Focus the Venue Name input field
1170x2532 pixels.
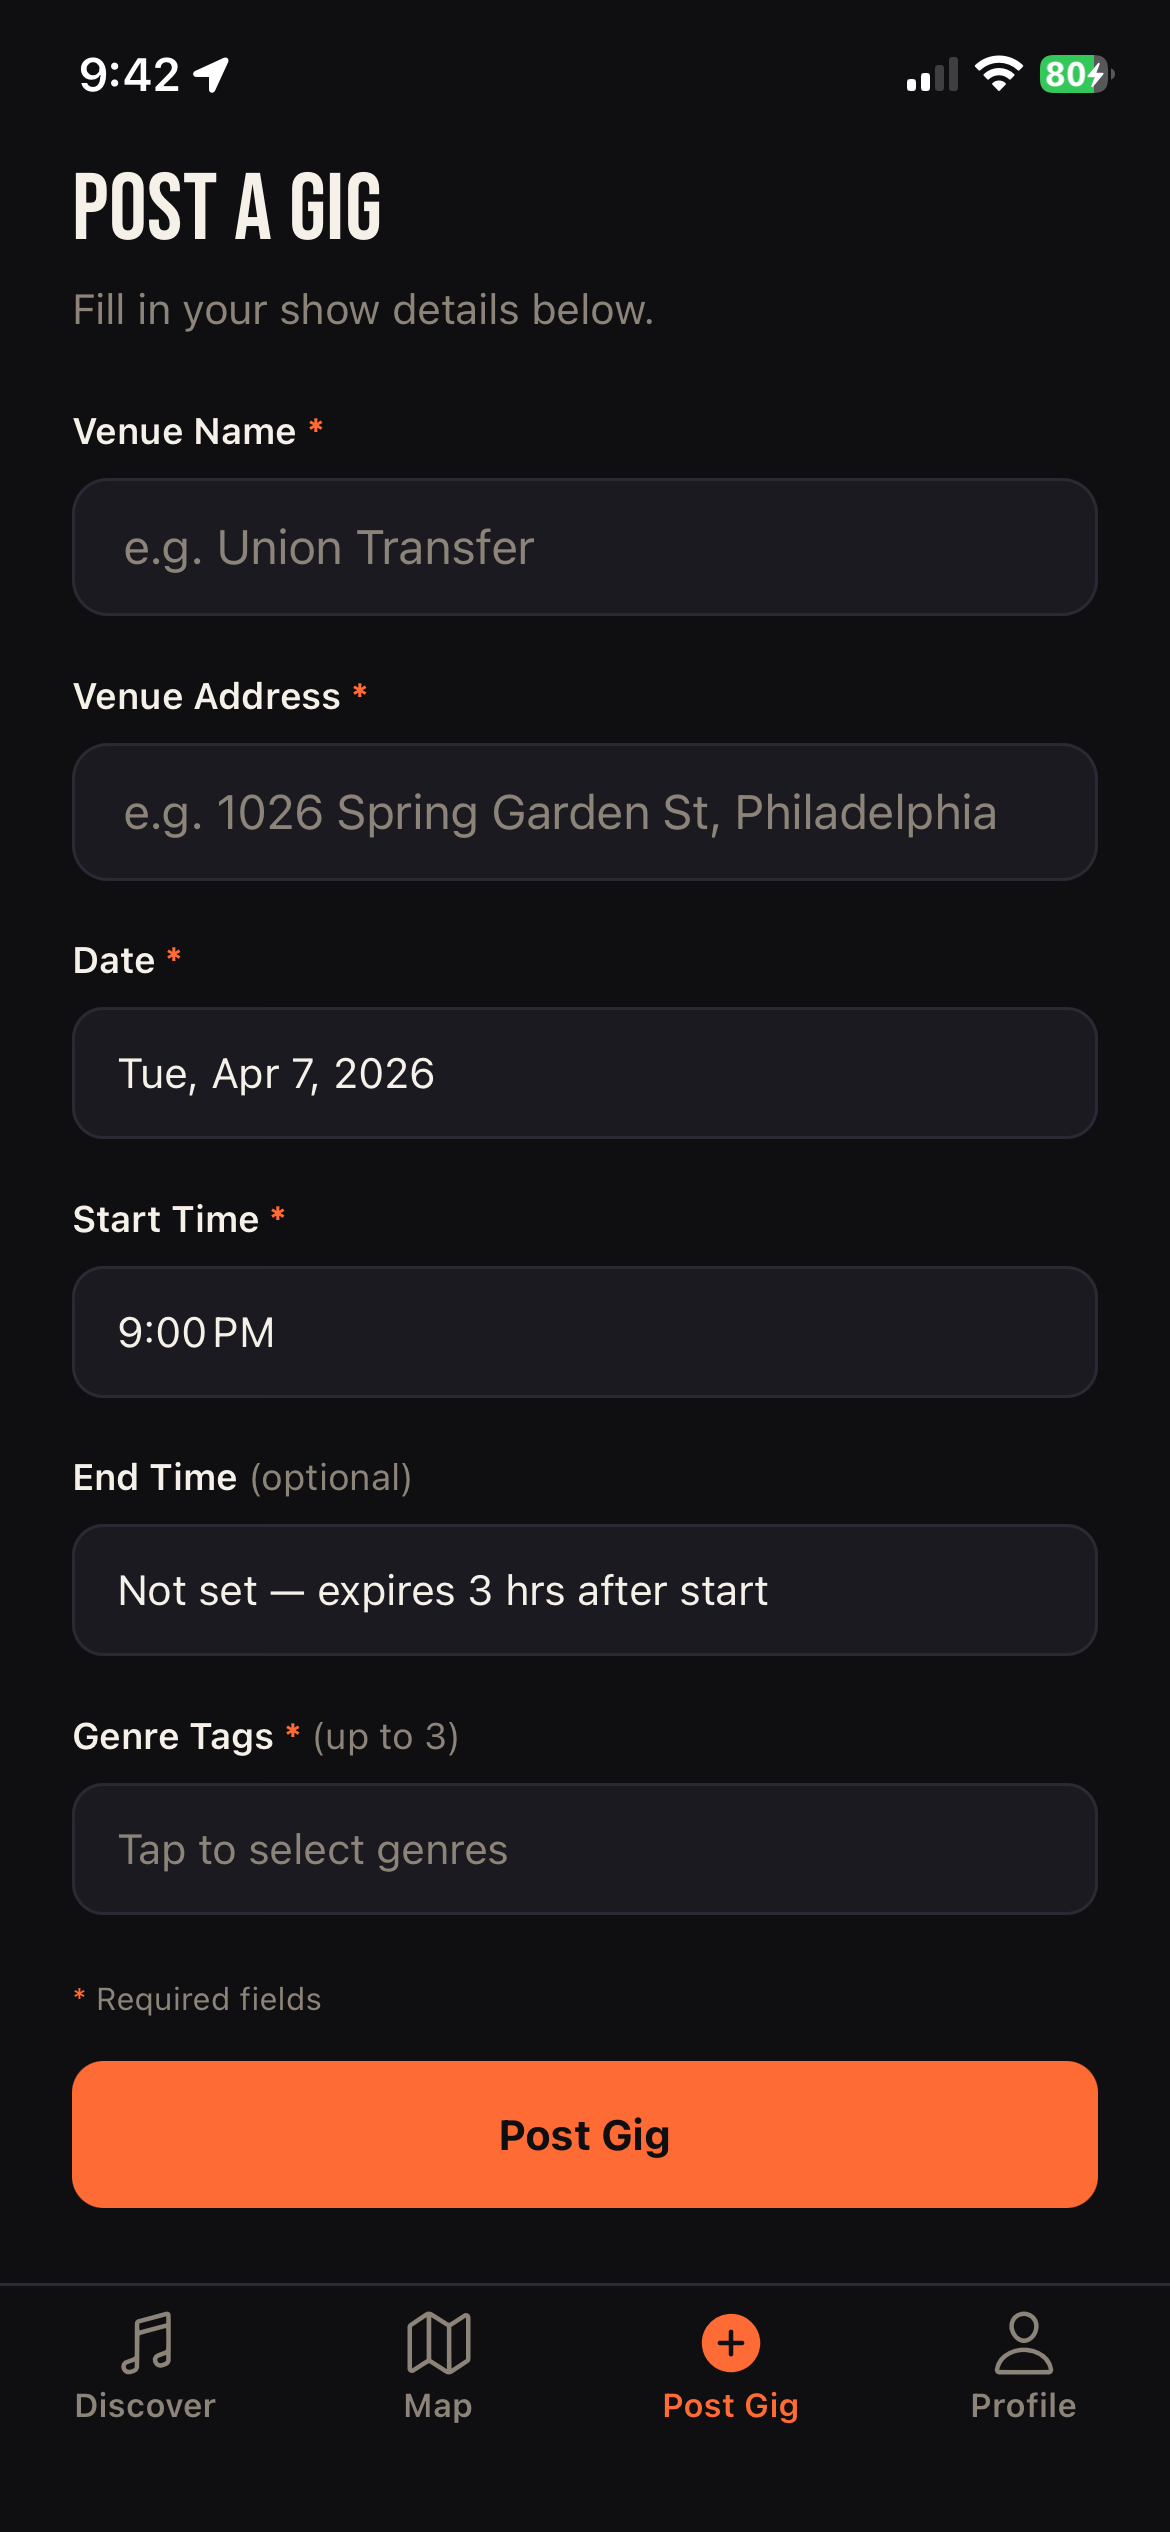[x=585, y=547]
